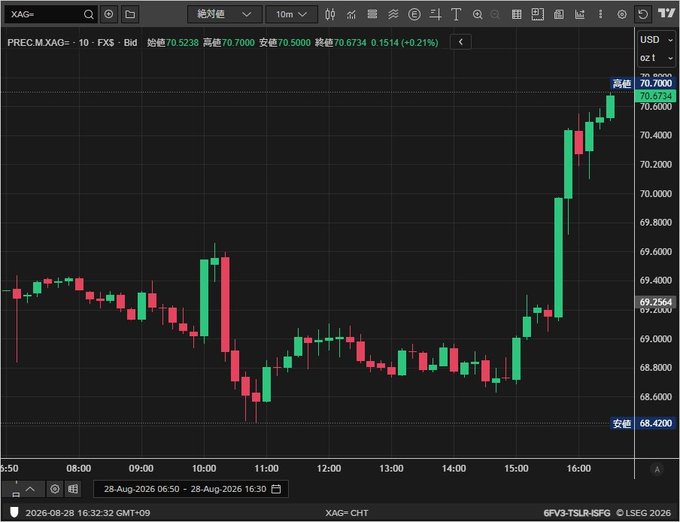Click the export chart image icon

(x=579, y=14)
